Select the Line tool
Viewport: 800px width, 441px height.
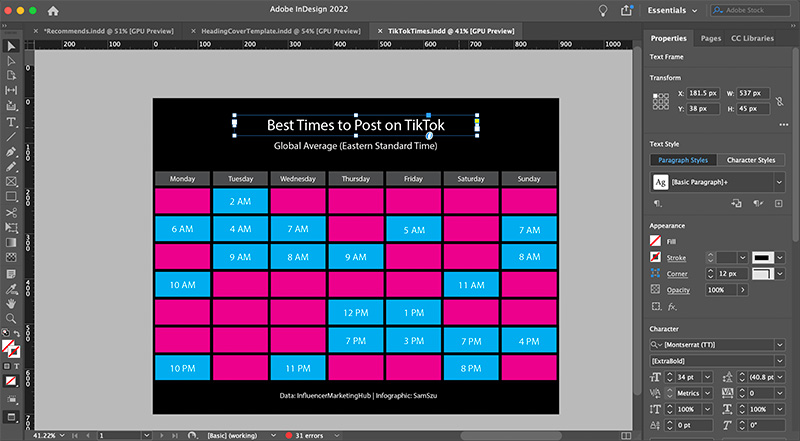click(11, 136)
